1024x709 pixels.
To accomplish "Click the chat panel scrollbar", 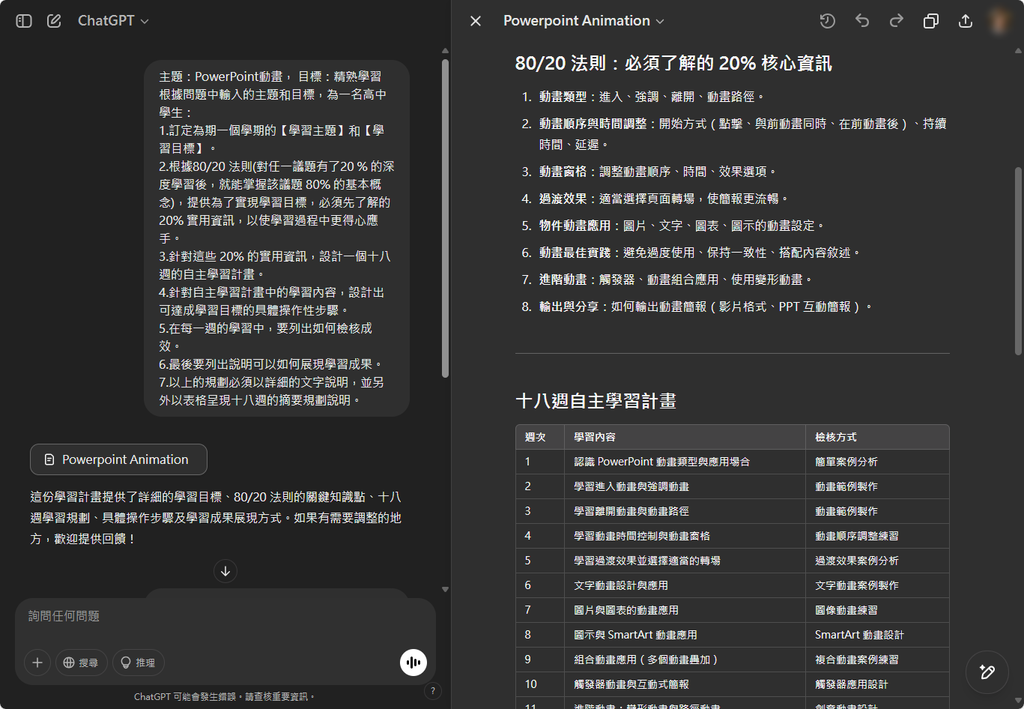I will (x=445, y=219).
